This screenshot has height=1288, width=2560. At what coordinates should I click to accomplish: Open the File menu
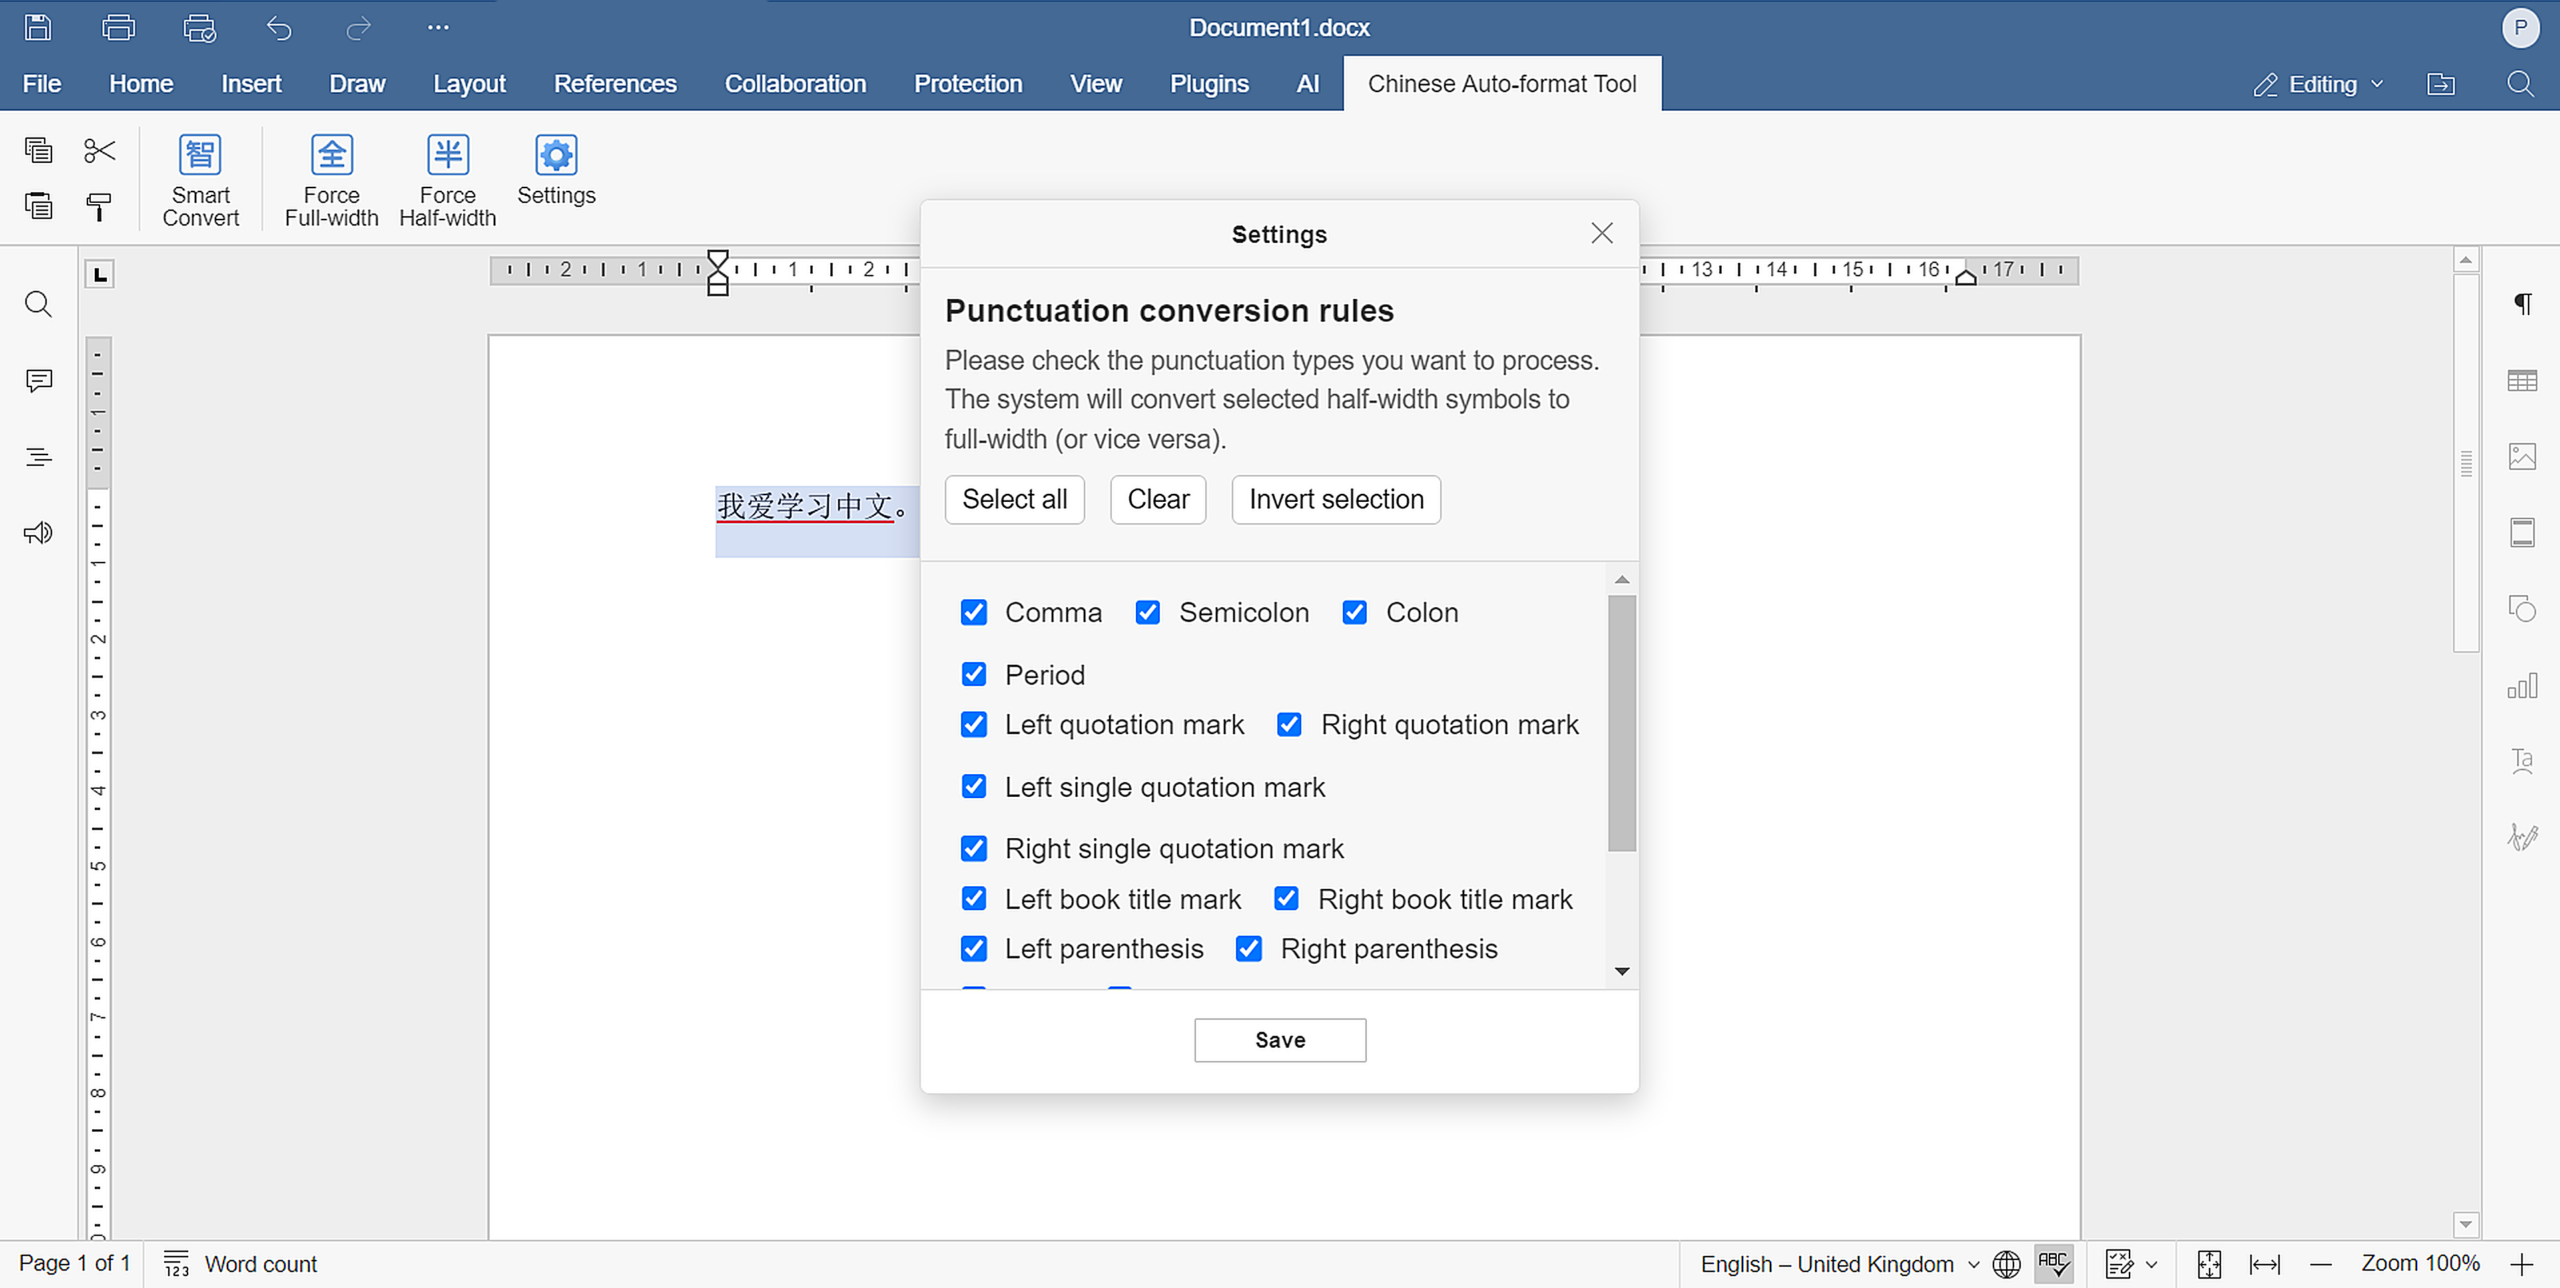(x=42, y=84)
